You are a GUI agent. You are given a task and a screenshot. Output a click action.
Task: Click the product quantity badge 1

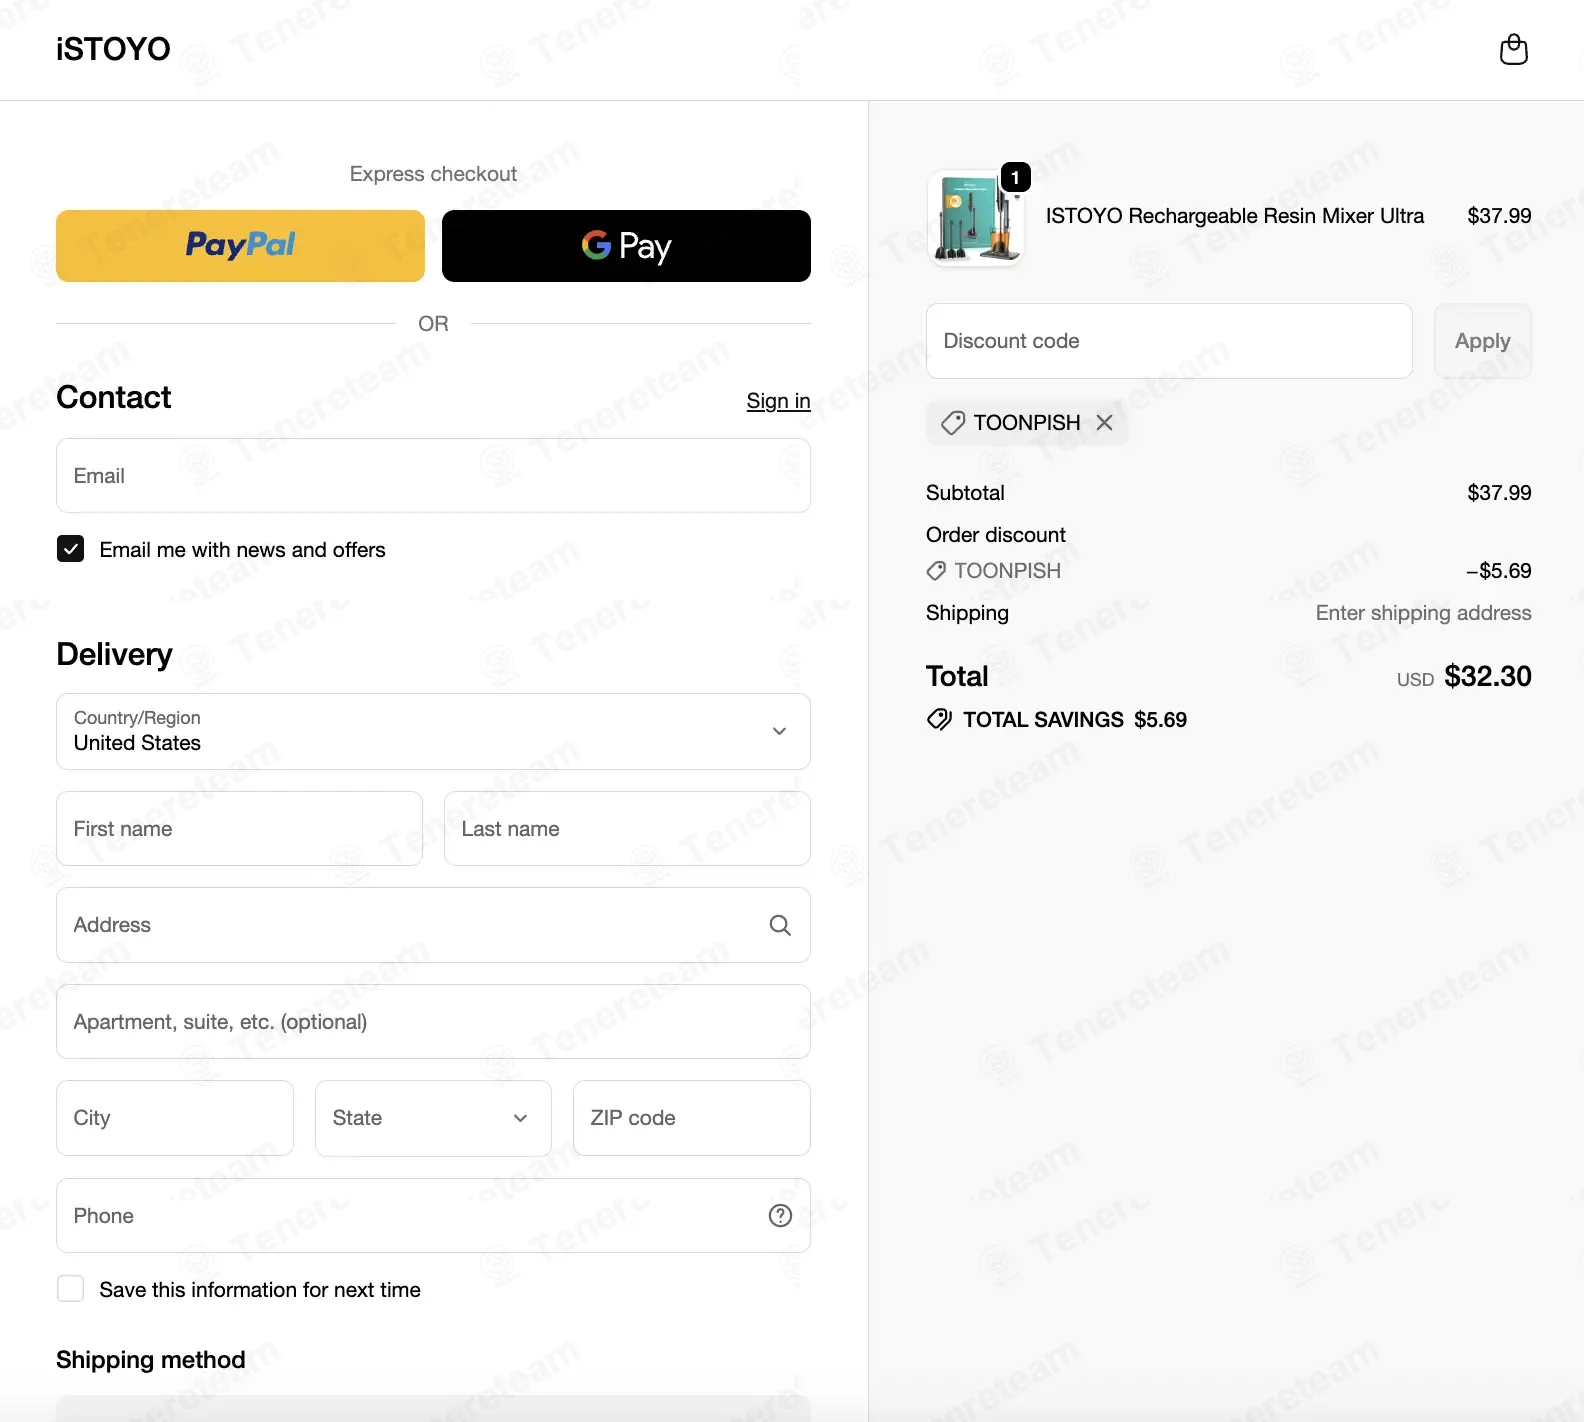pyautogui.click(x=1015, y=177)
